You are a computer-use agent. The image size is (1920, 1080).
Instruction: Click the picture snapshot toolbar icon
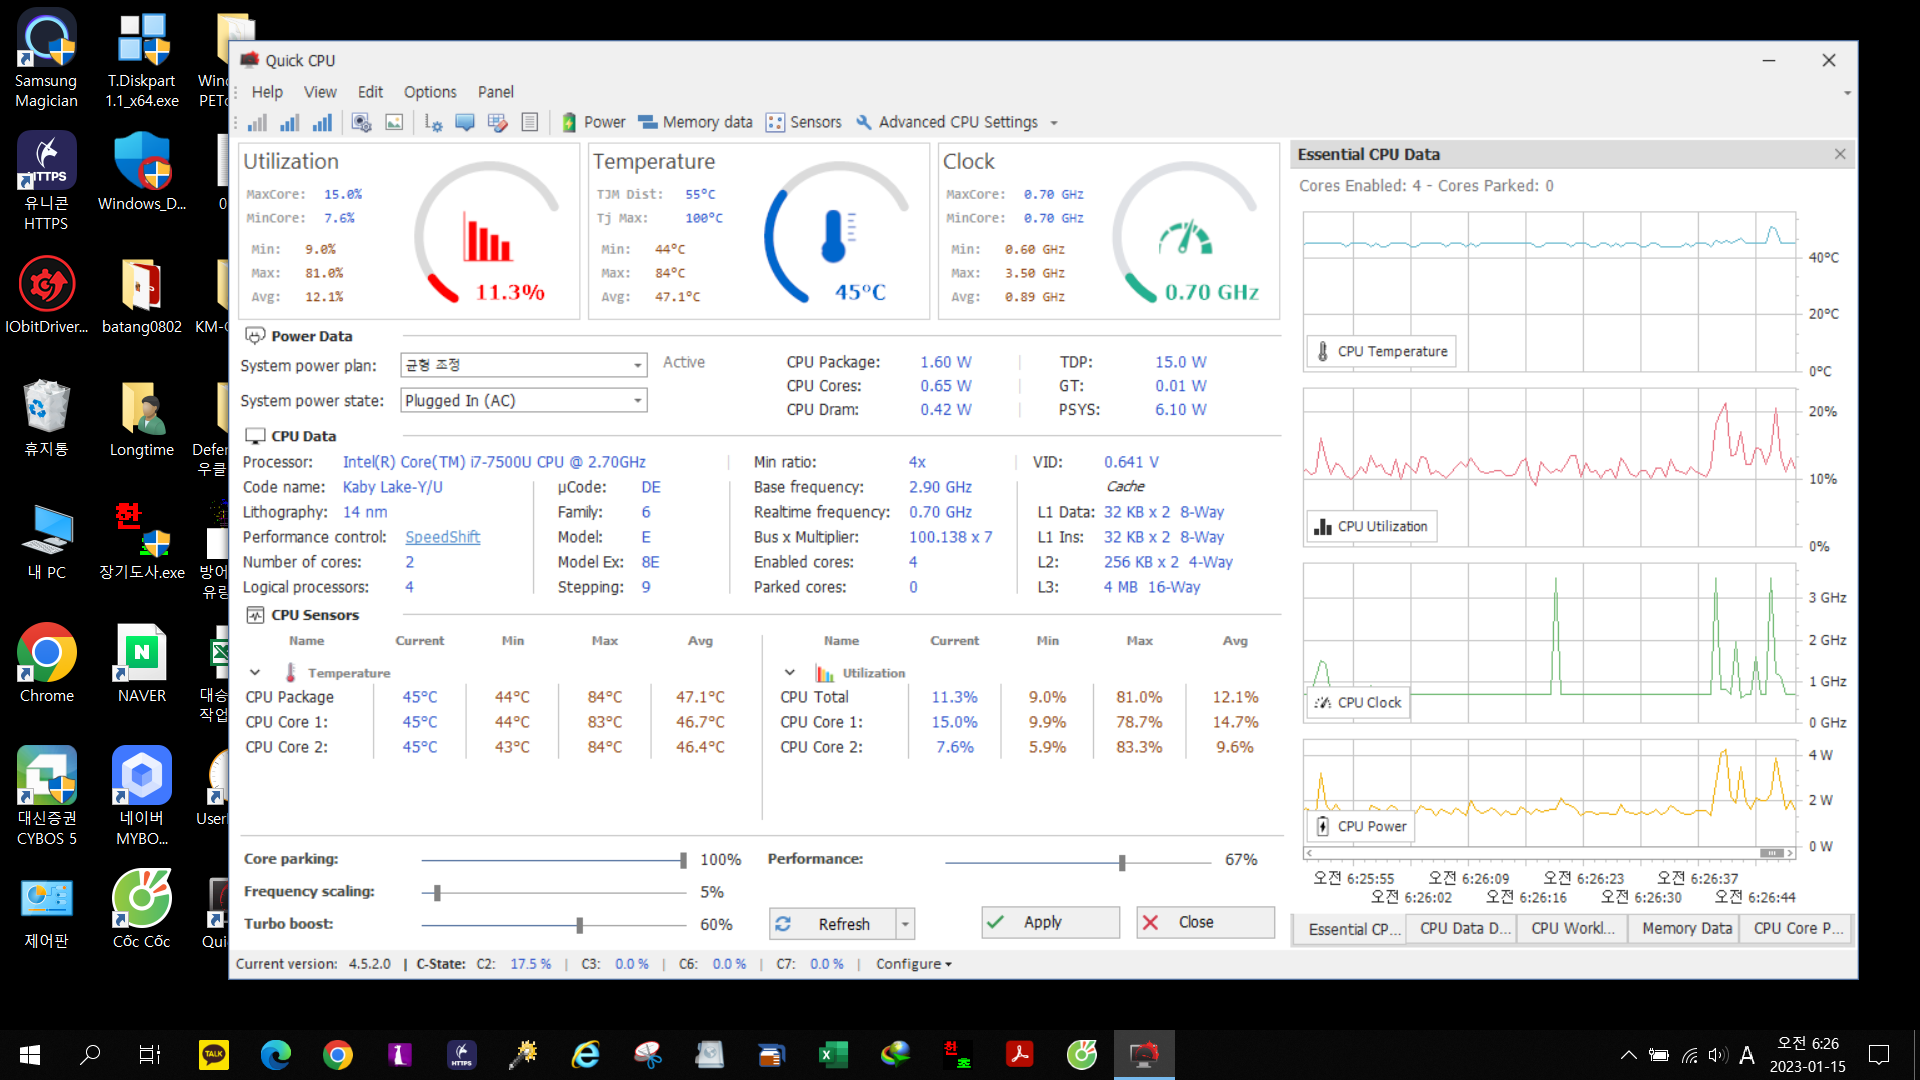tap(394, 122)
